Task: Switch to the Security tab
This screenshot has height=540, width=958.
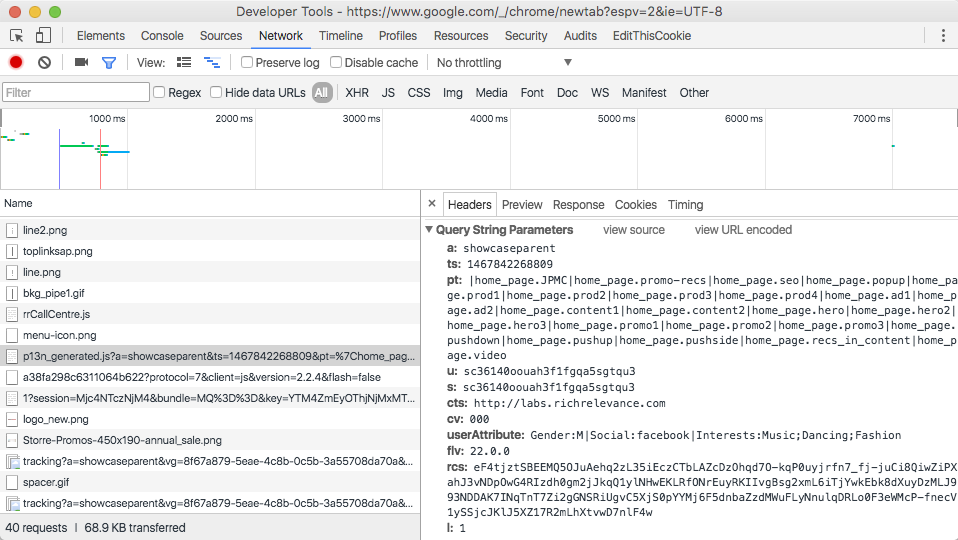Action: click(526, 36)
